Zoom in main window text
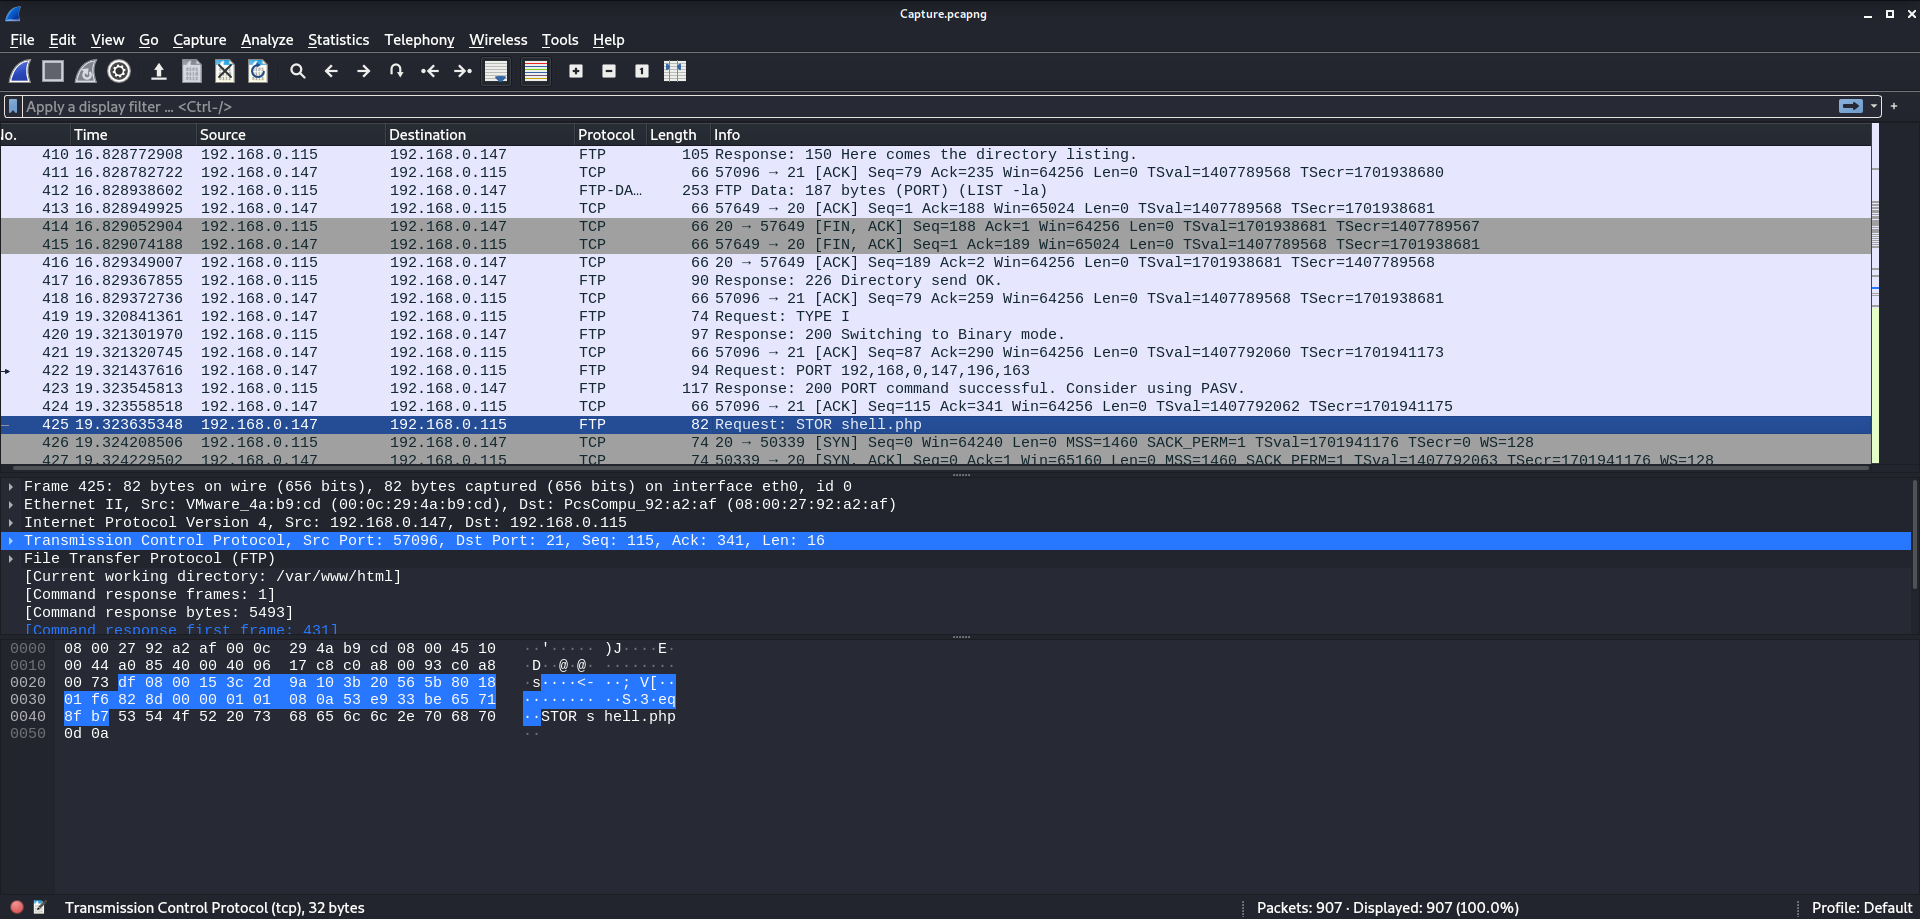The height and width of the screenshot is (919, 1920). pos(576,71)
